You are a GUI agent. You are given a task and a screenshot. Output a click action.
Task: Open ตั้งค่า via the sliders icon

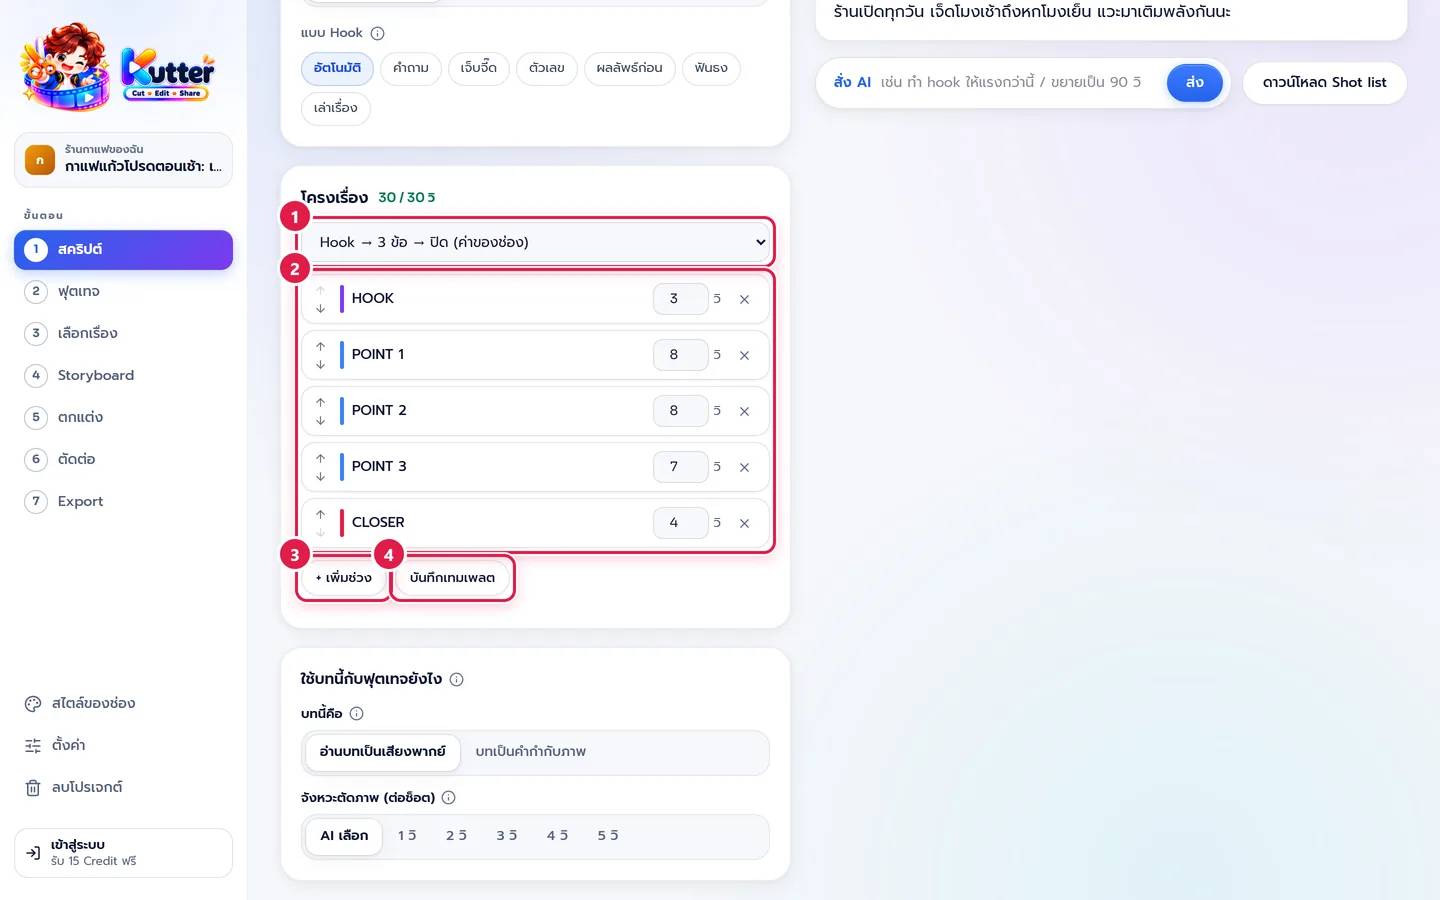coord(33,745)
